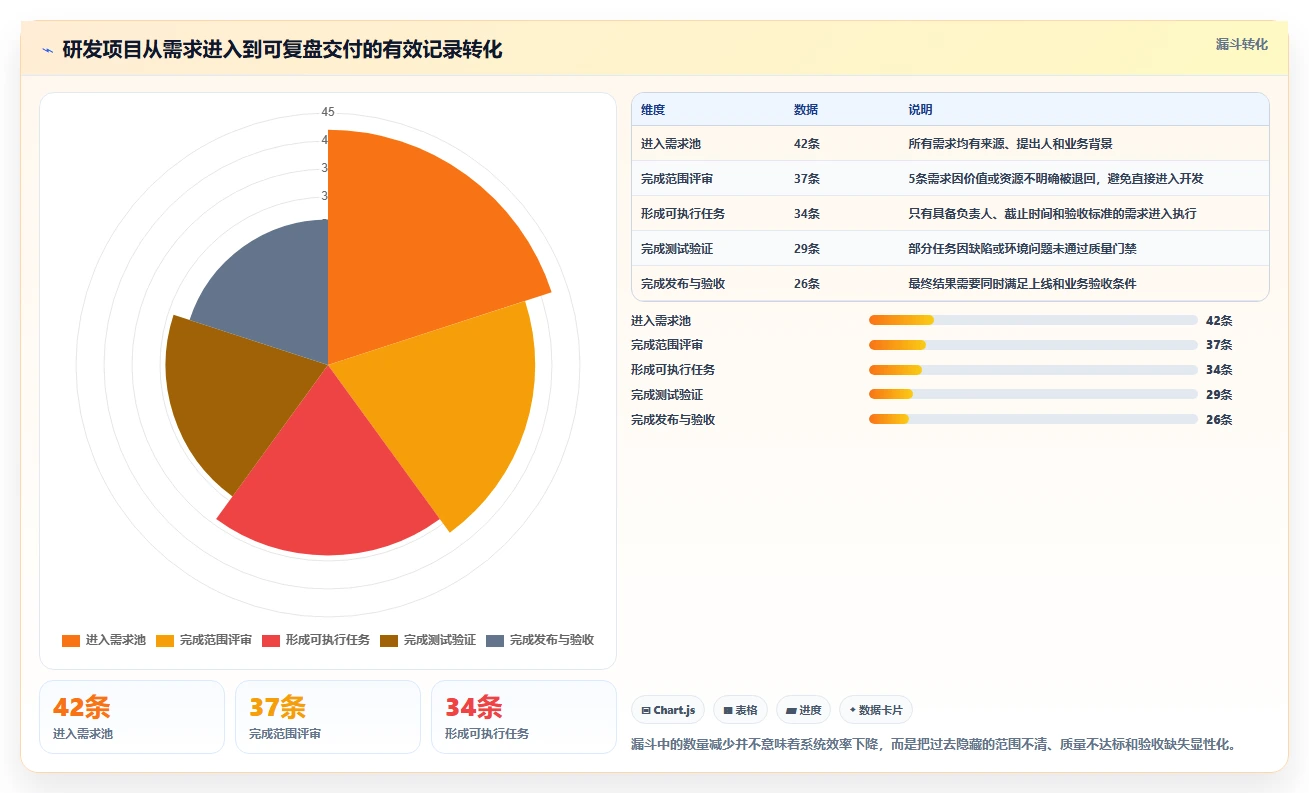Click the page title 研发项目从需求进入

(282, 49)
